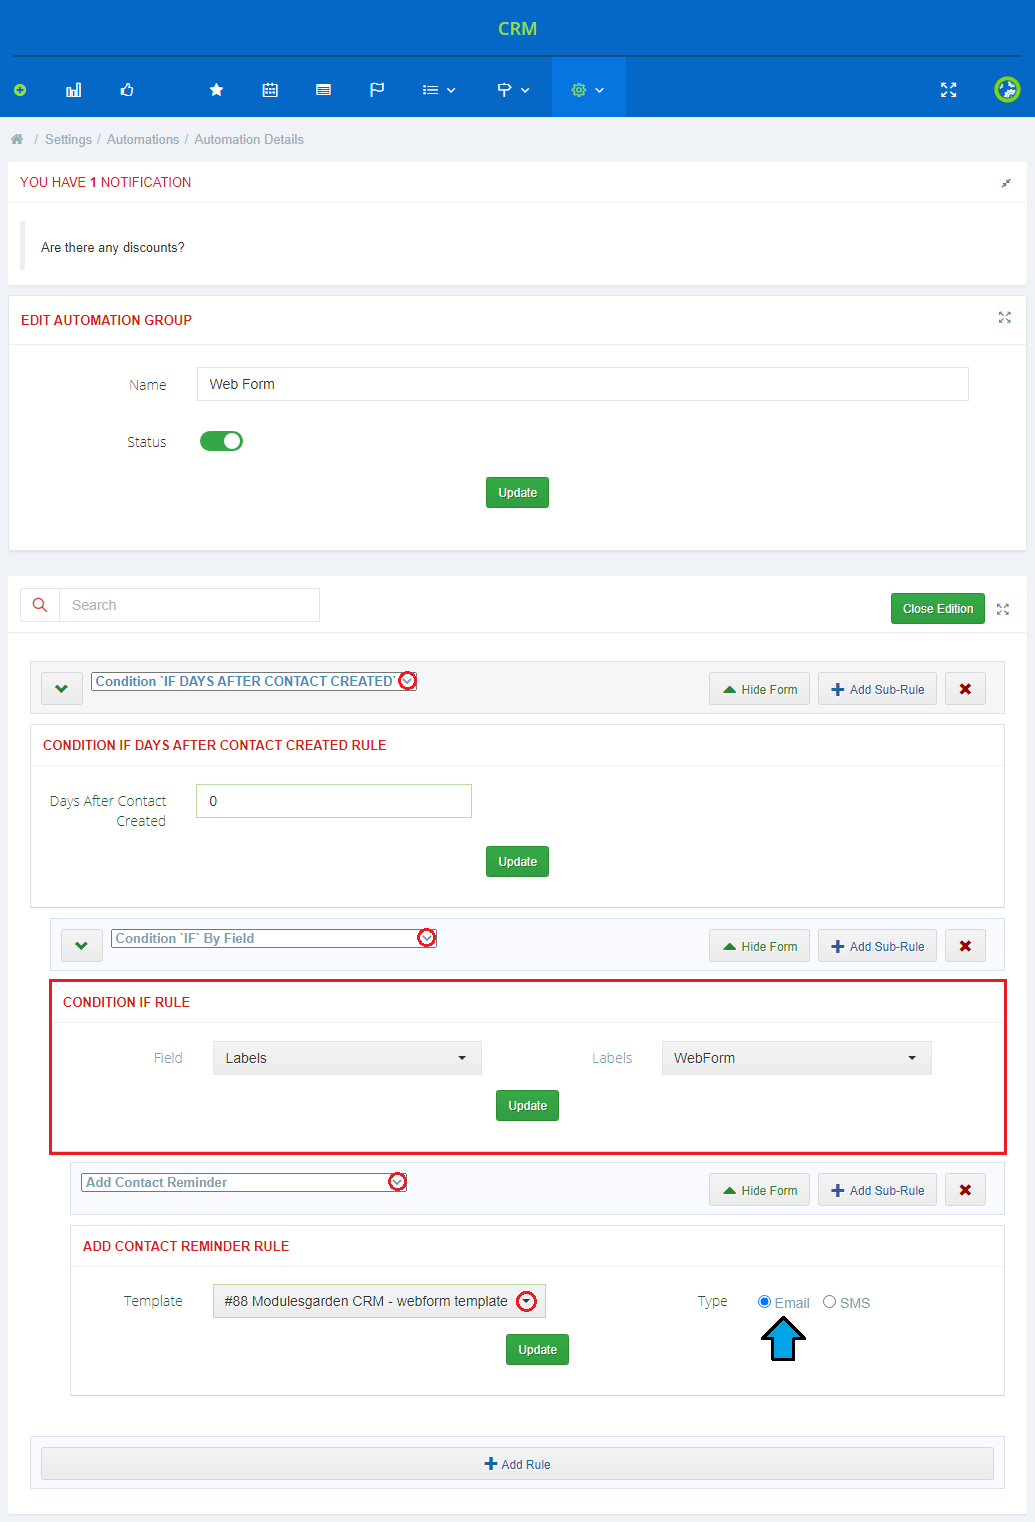
Task: Open the Add Contact Reminder dropdown
Action: 244,1182
